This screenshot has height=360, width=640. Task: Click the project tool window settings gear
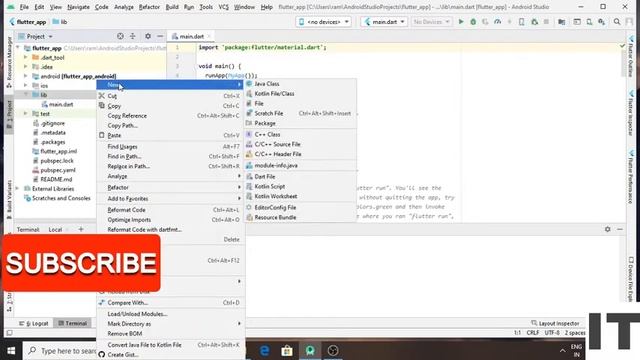[148, 36]
